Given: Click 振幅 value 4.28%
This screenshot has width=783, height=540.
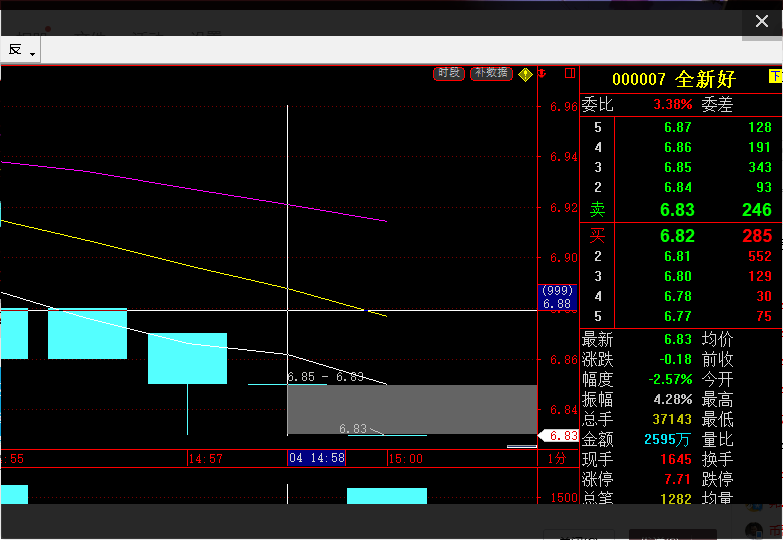Looking at the screenshot, I should (x=673, y=399).
